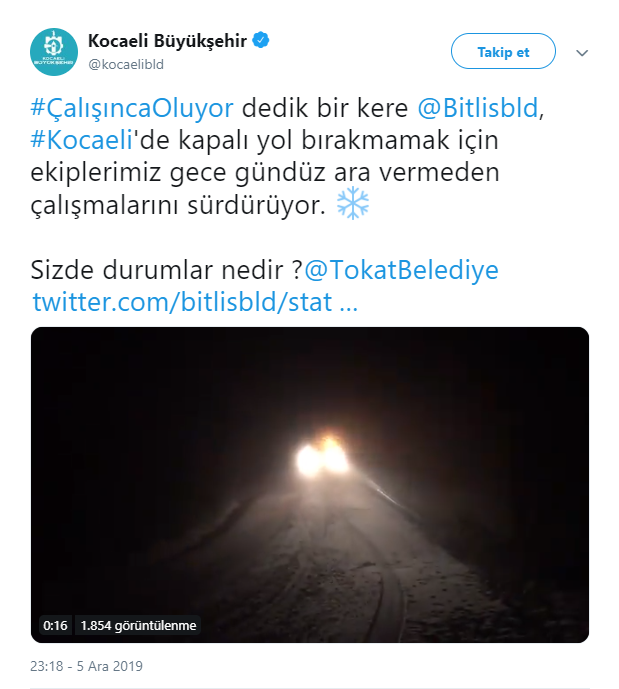Screen dimensions: 619x689
Task: Open the Kocaeli Büyükşehir profile avatar
Action: click(54, 52)
